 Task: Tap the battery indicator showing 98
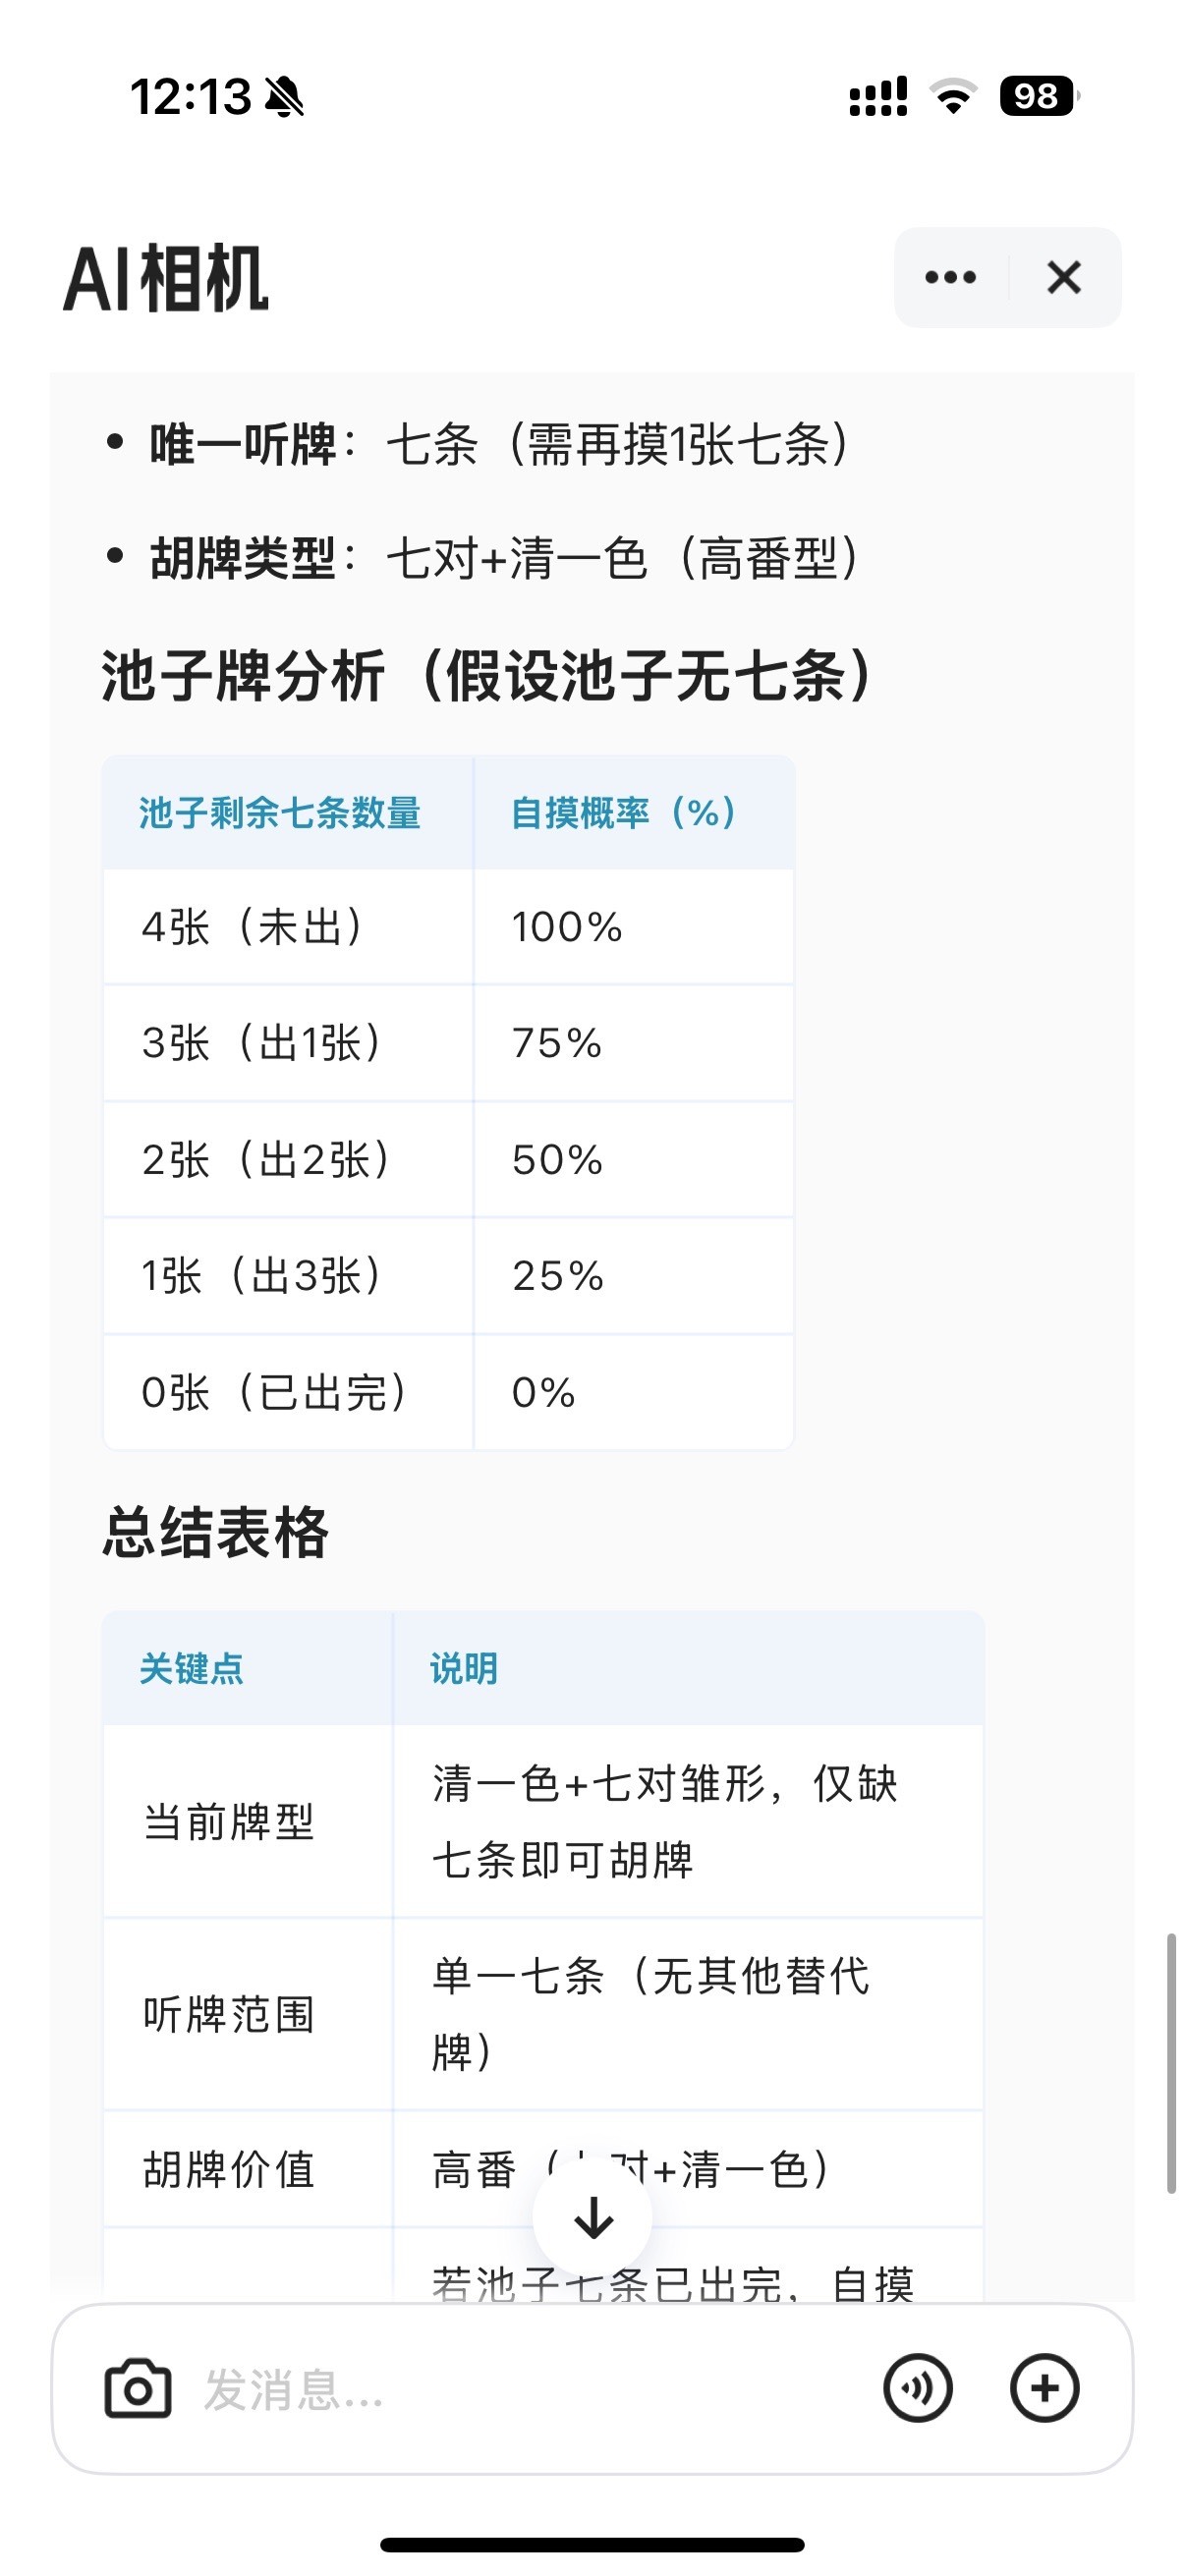point(1039,96)
